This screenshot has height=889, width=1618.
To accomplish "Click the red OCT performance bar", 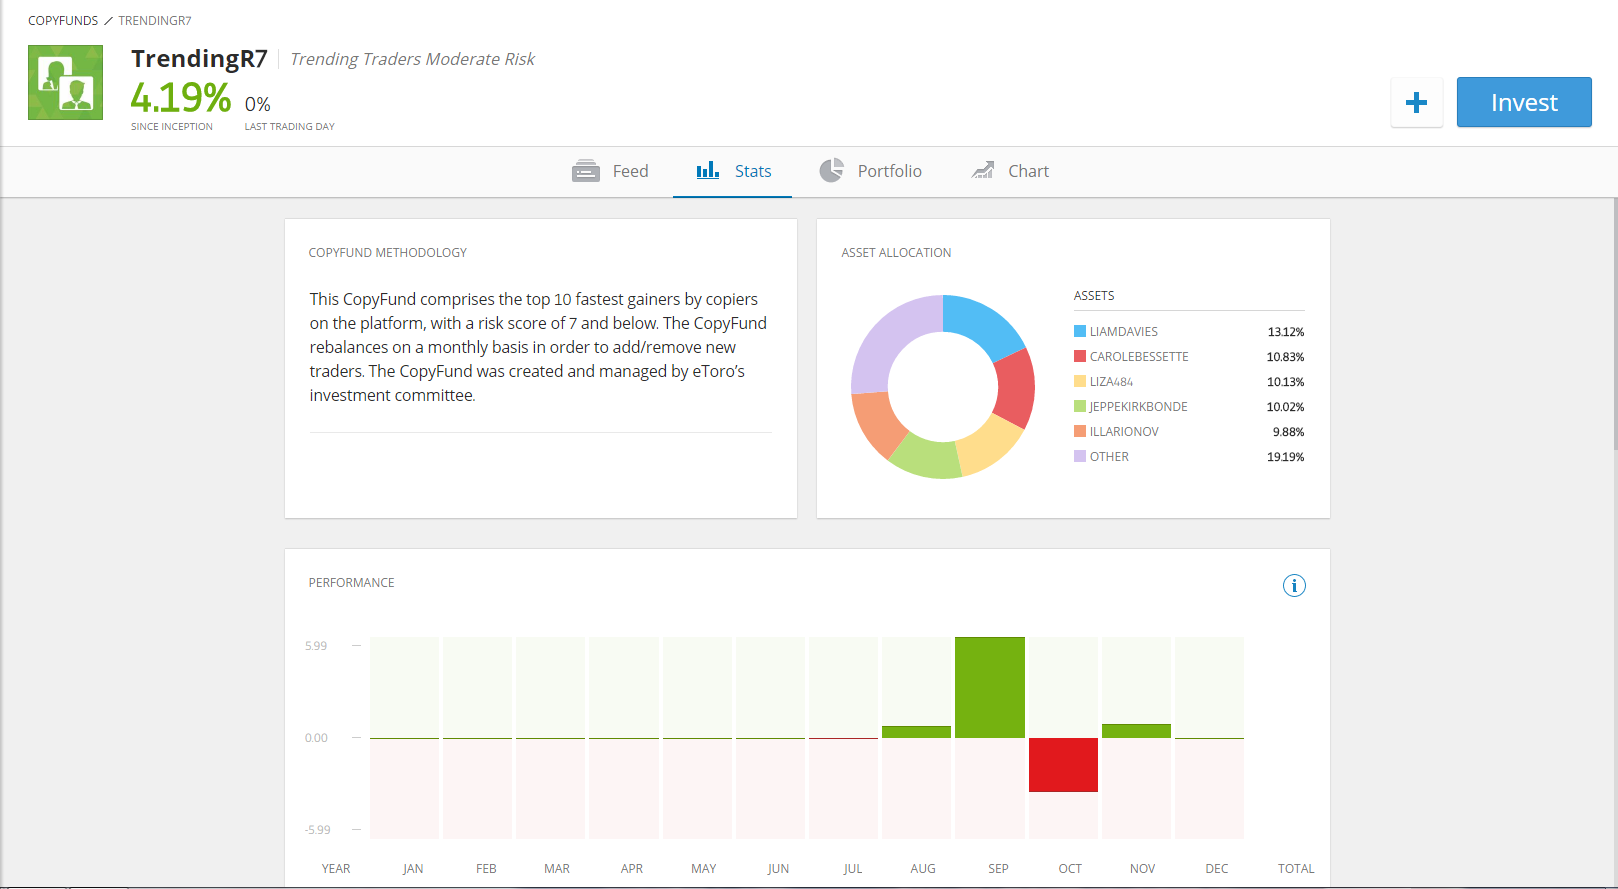I will pos(1063,765).
